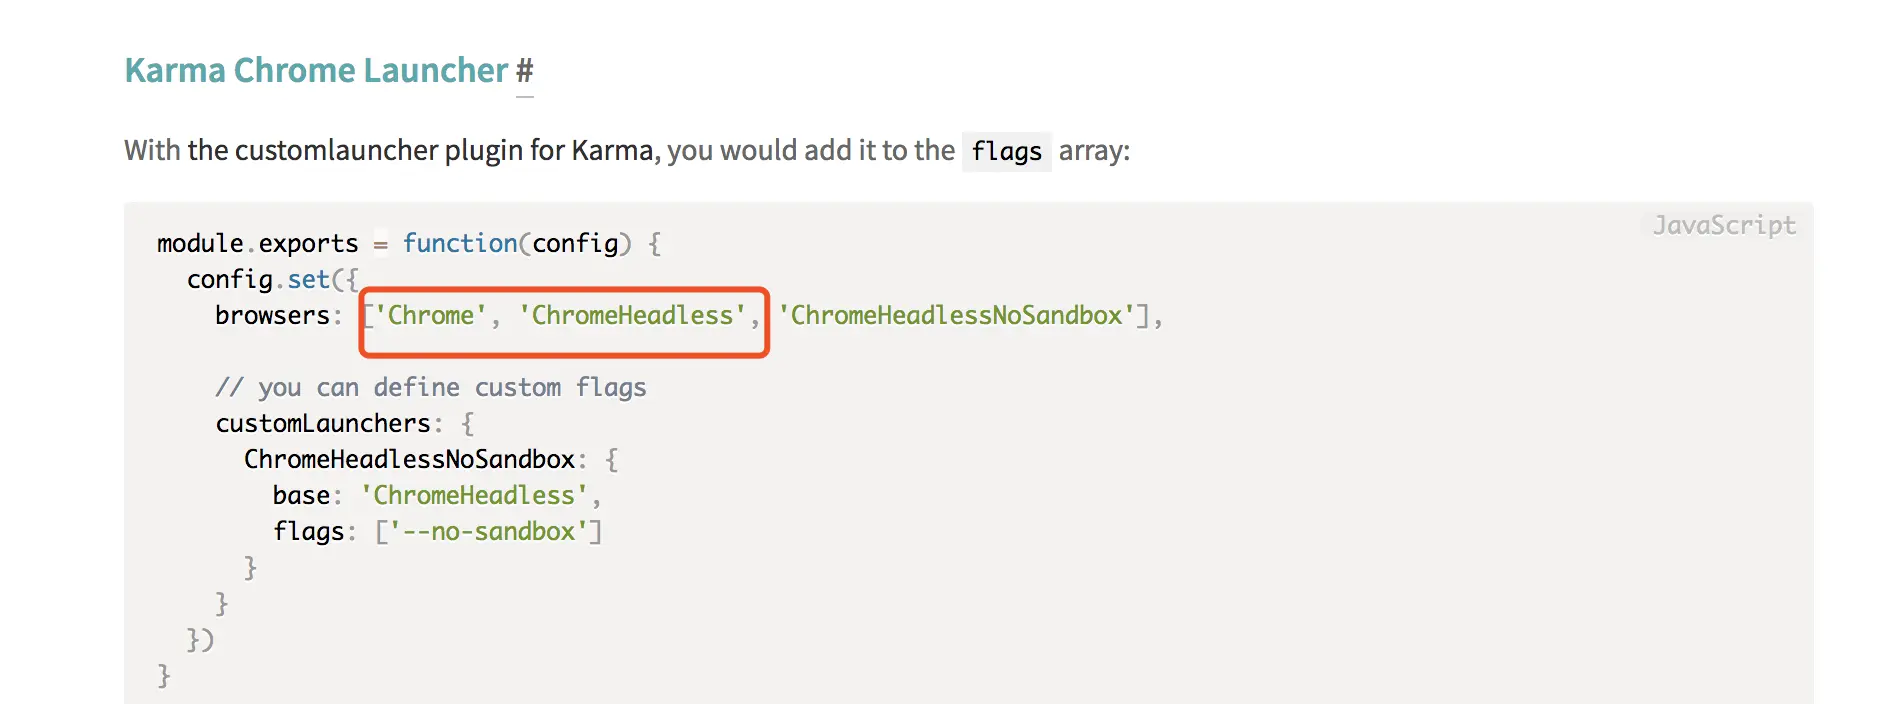Click the # anchor beside the heading
The width and height of the screenshot is (1896, 704).
pos(525,71)
